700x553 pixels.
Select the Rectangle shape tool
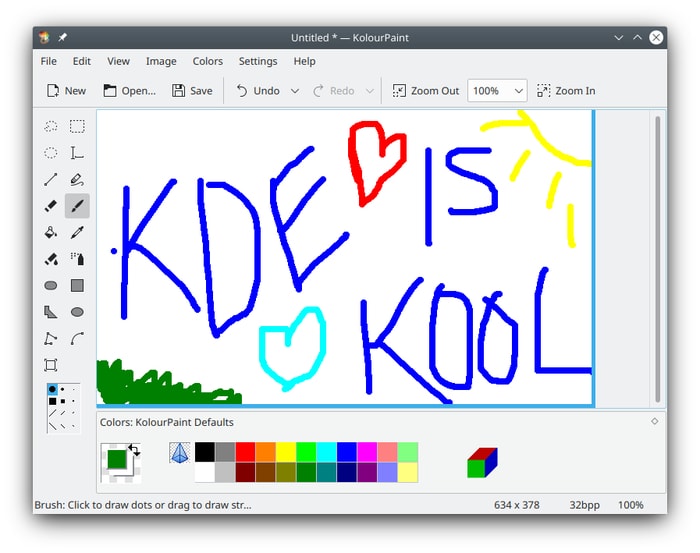coord(77,286)
